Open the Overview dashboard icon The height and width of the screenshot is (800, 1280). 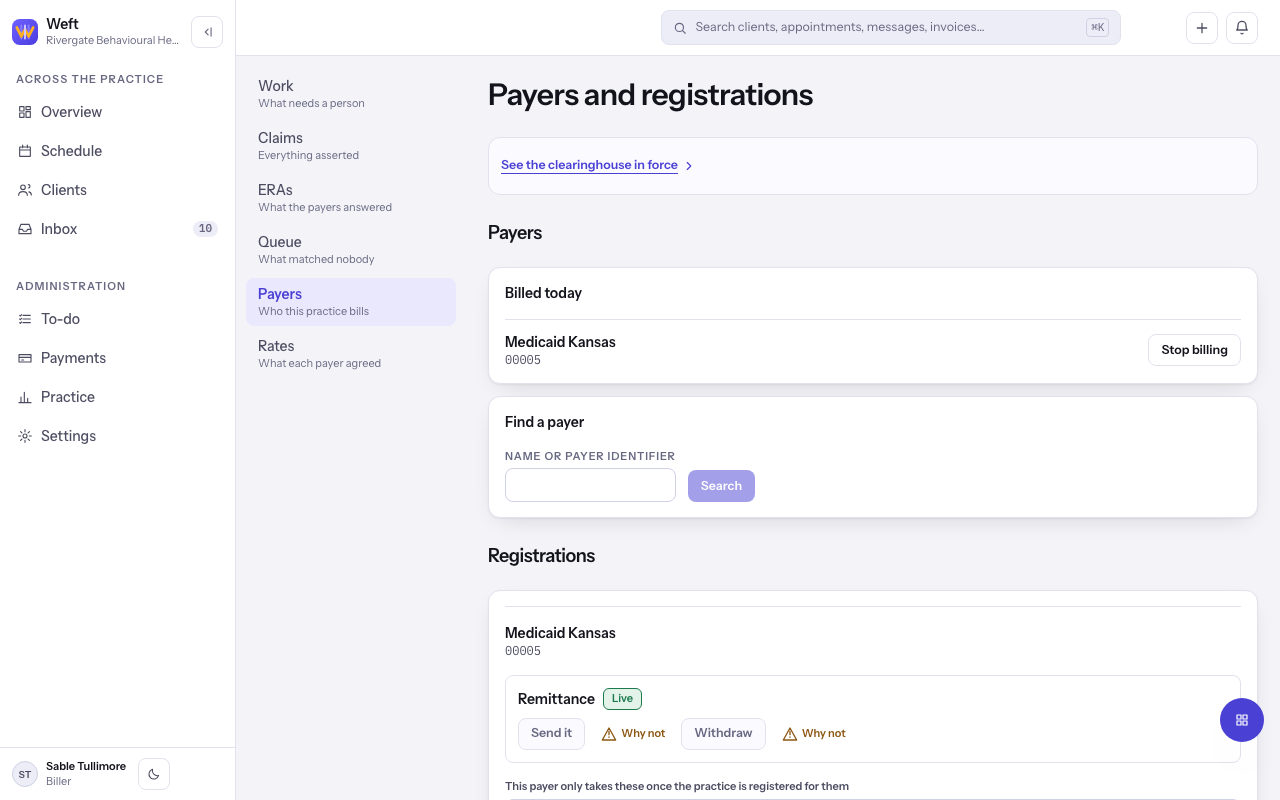tap(25, 112)
